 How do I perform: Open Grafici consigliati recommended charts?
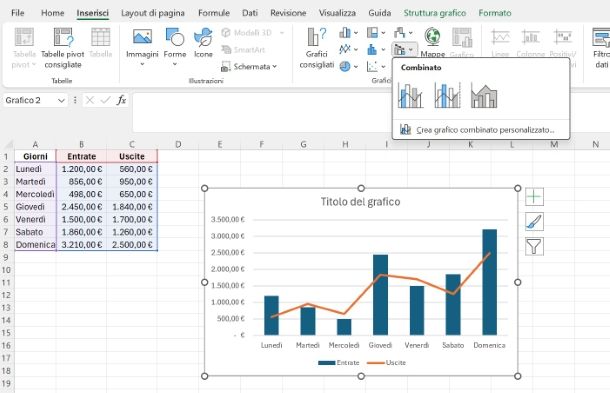click(317, 48)
